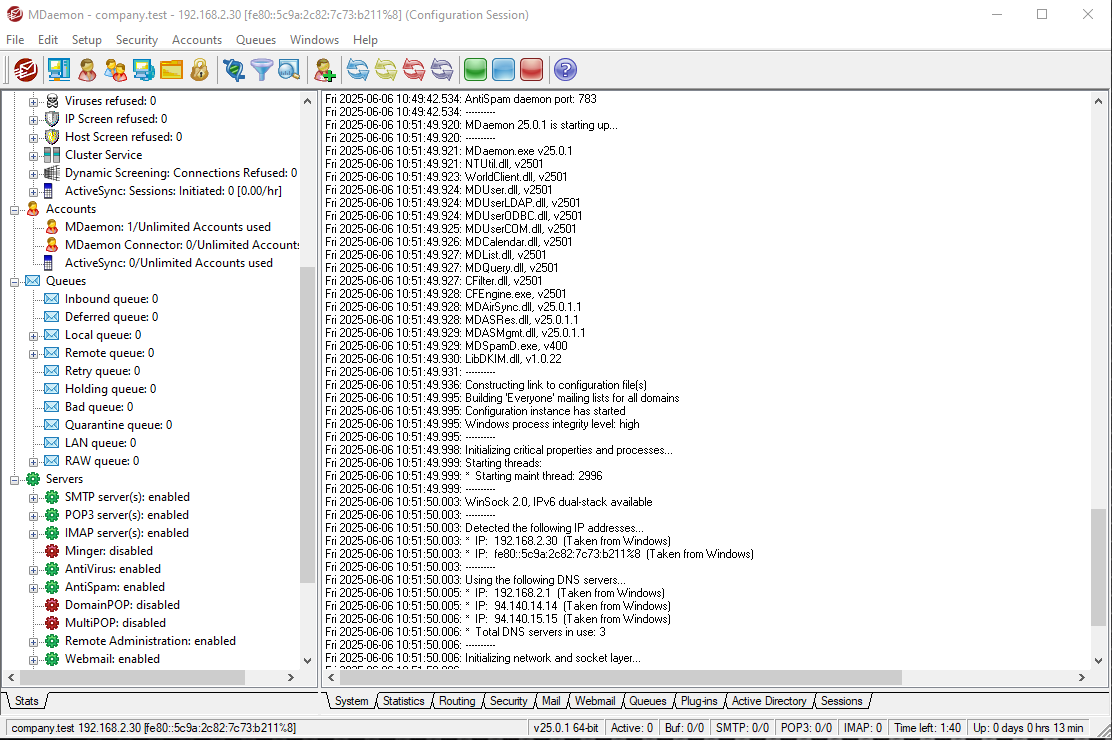Open the Setup menu

[x=87, y=40]
